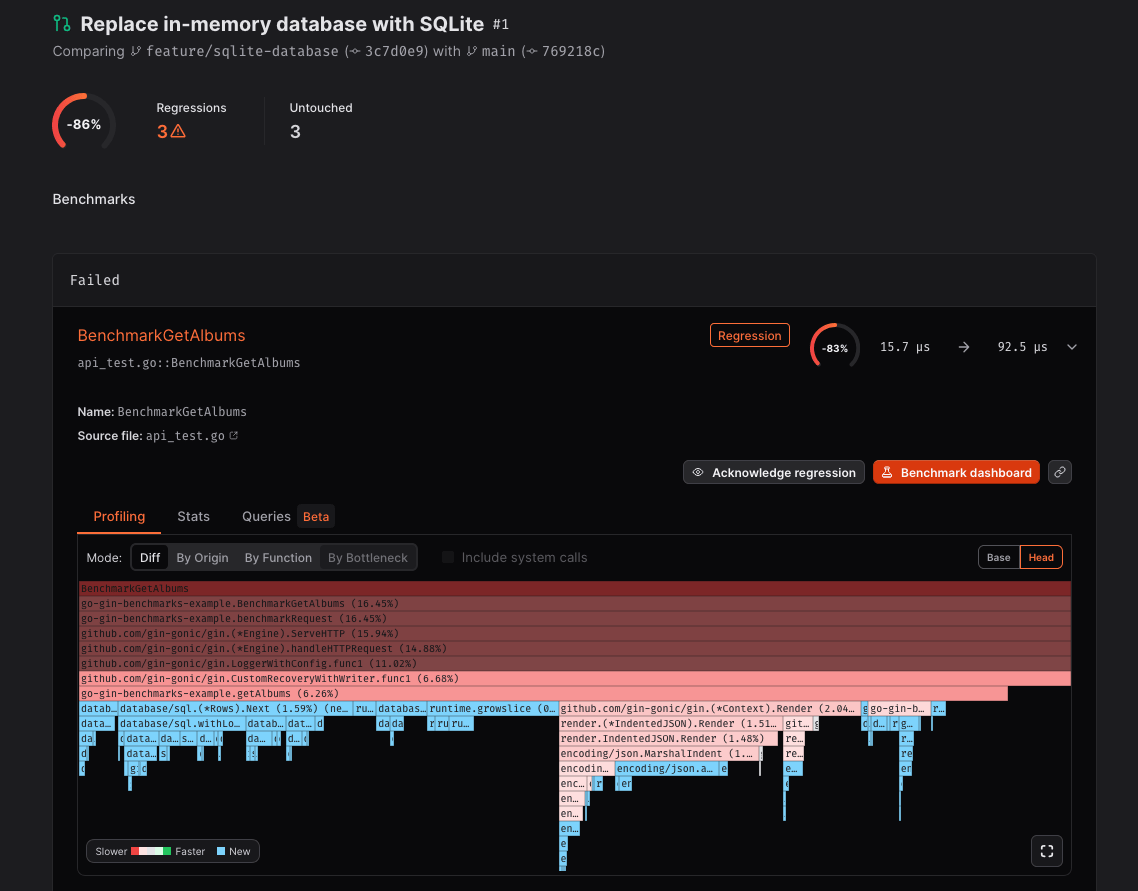This screenshot has height=891, width=1138.
Task: Select root BenchmarkGetAlbums flame graph frame
Action: pos(575,588)
